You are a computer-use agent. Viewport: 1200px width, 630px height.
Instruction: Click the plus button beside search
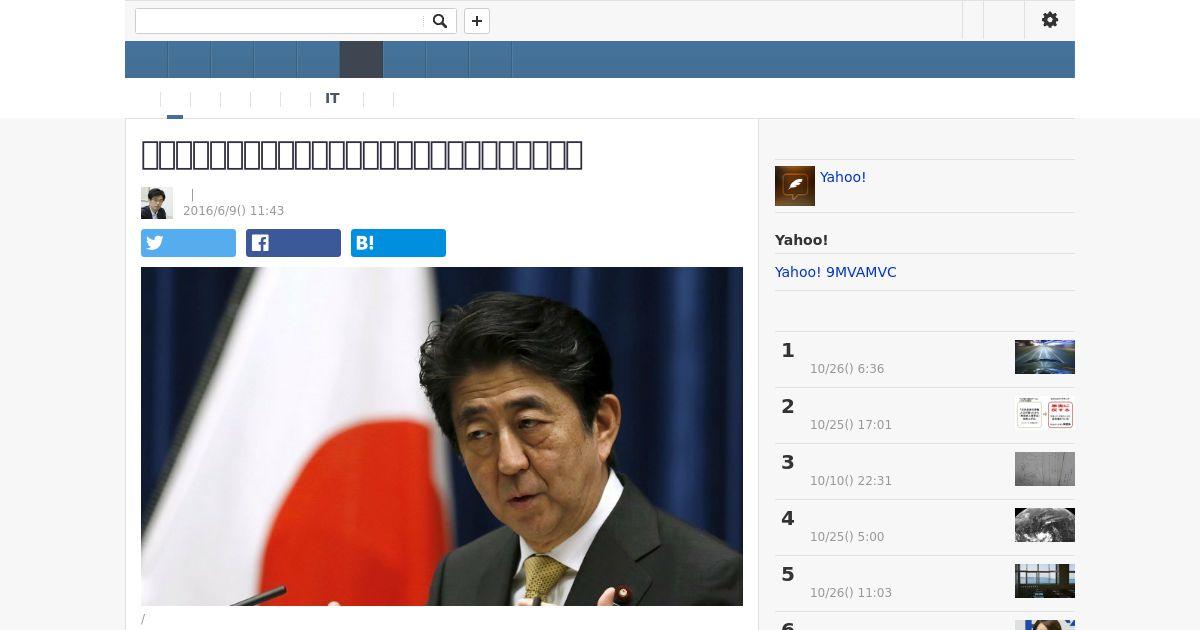[477, 21]
